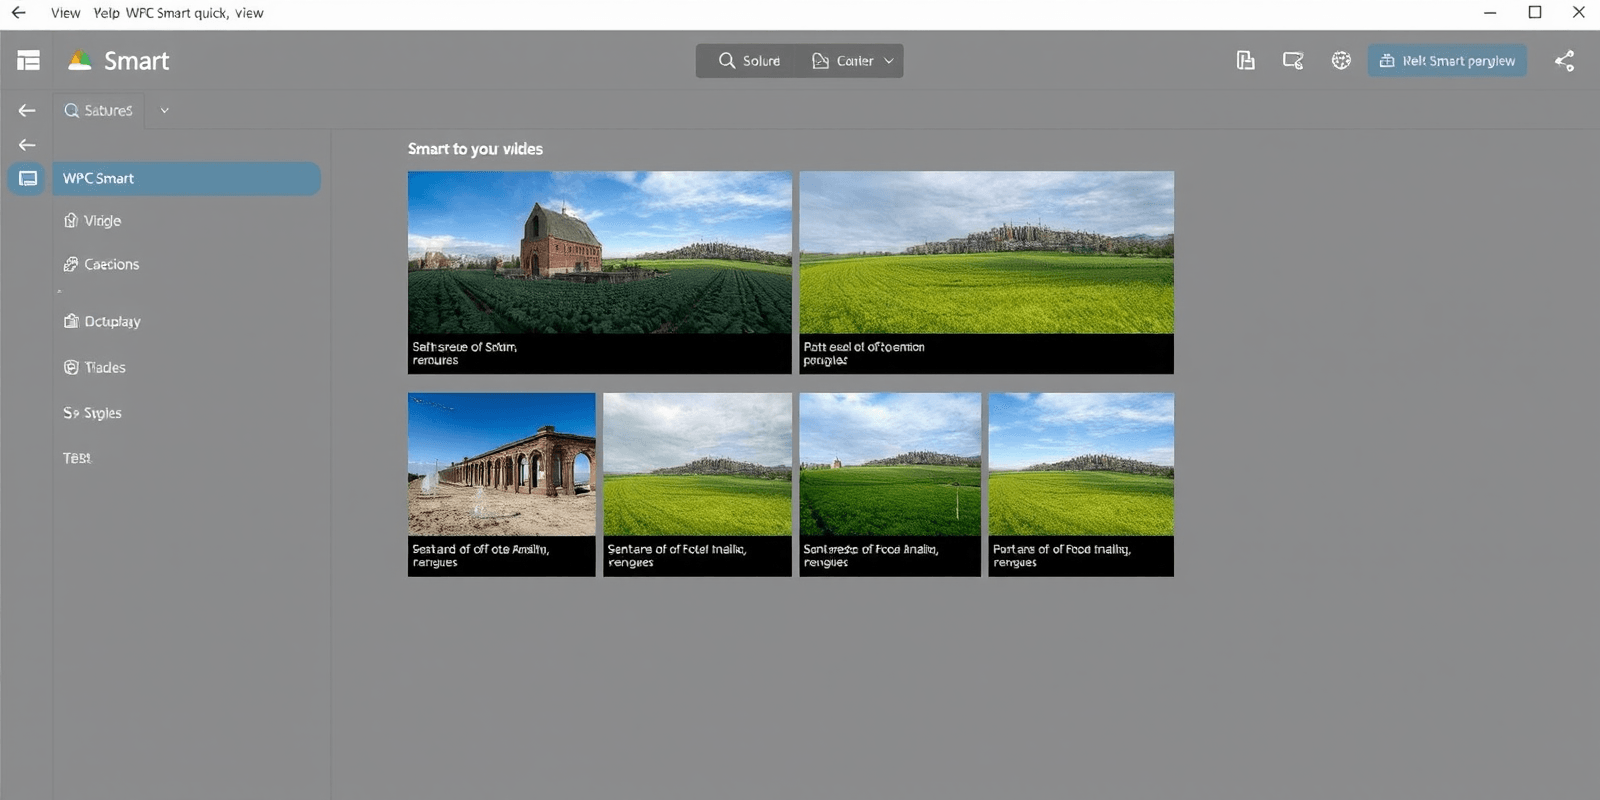This screenshot has height=800, width=1600.
Task: Click the Satures search field
Action: (99, 111)
